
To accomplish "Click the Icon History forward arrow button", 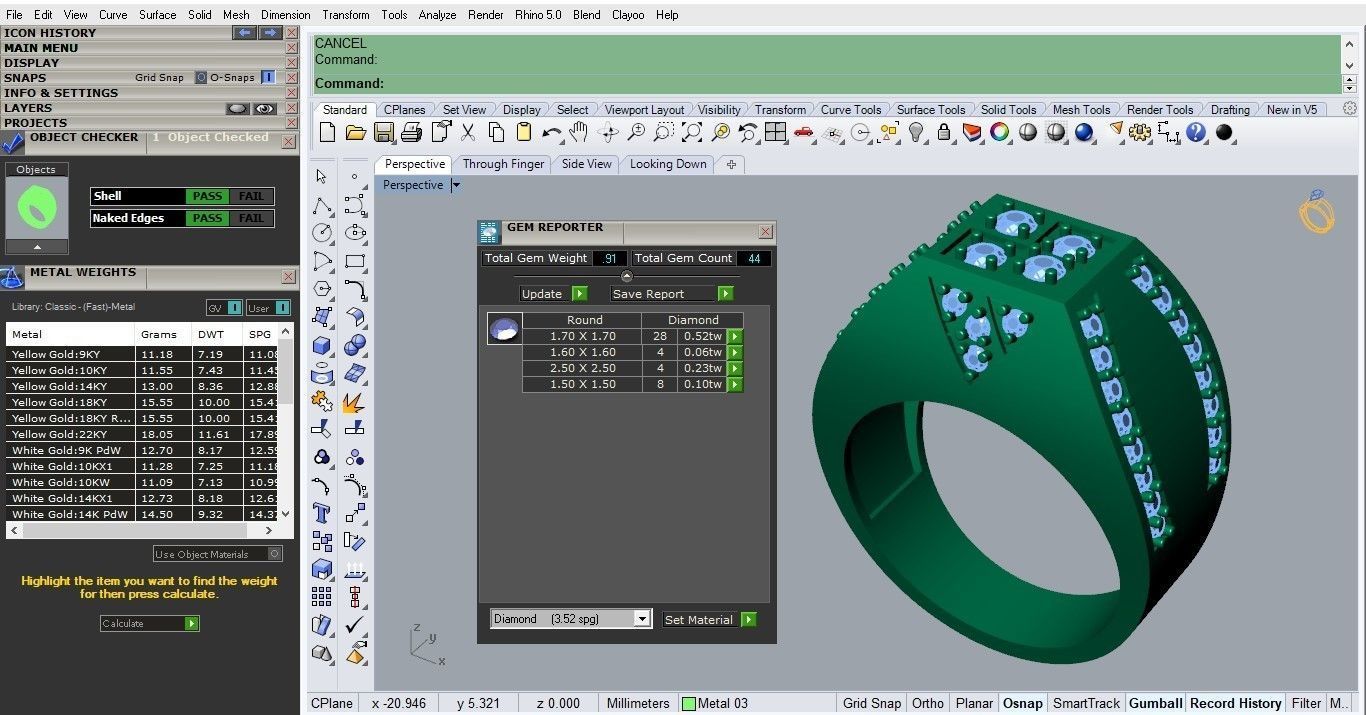I will point(270,33).
